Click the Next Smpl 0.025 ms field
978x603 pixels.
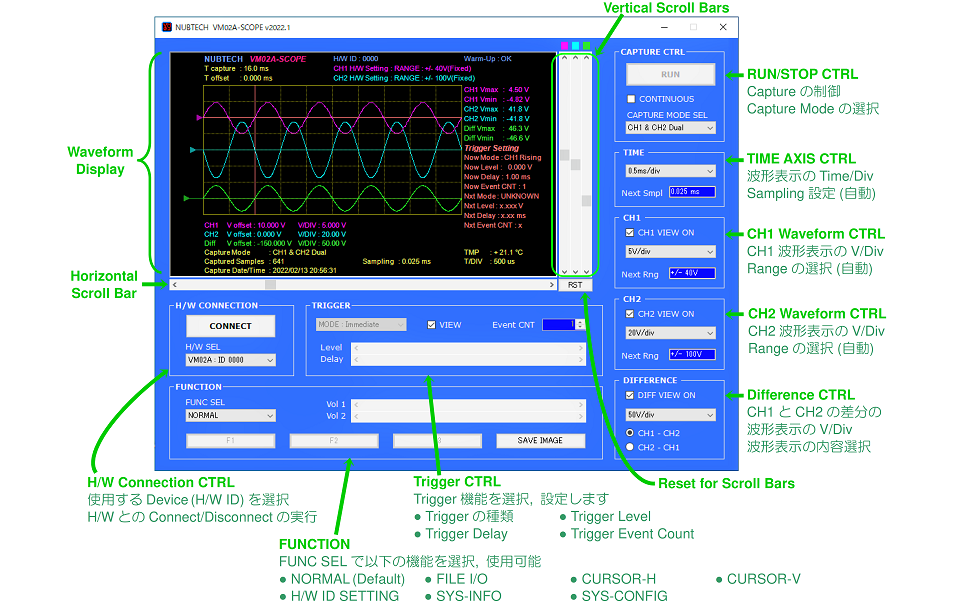[692, 192]
